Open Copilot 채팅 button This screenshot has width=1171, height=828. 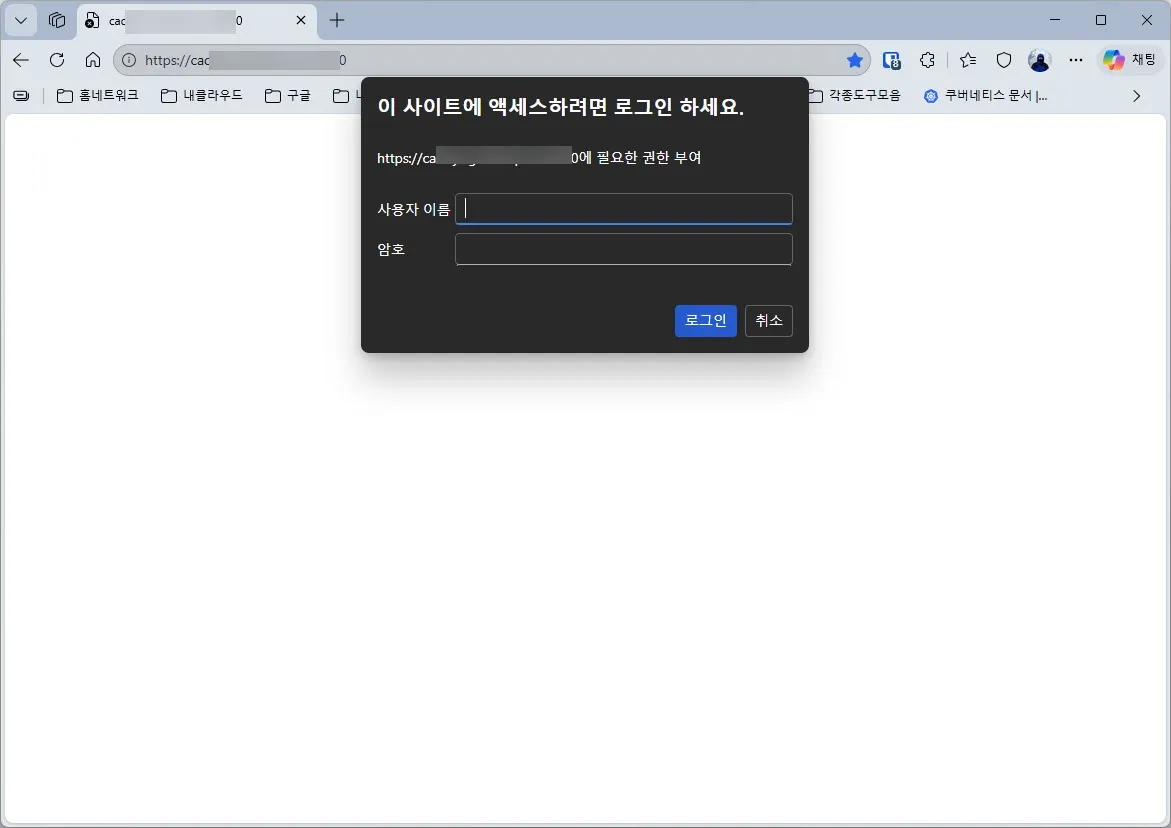coord(1130,60)
